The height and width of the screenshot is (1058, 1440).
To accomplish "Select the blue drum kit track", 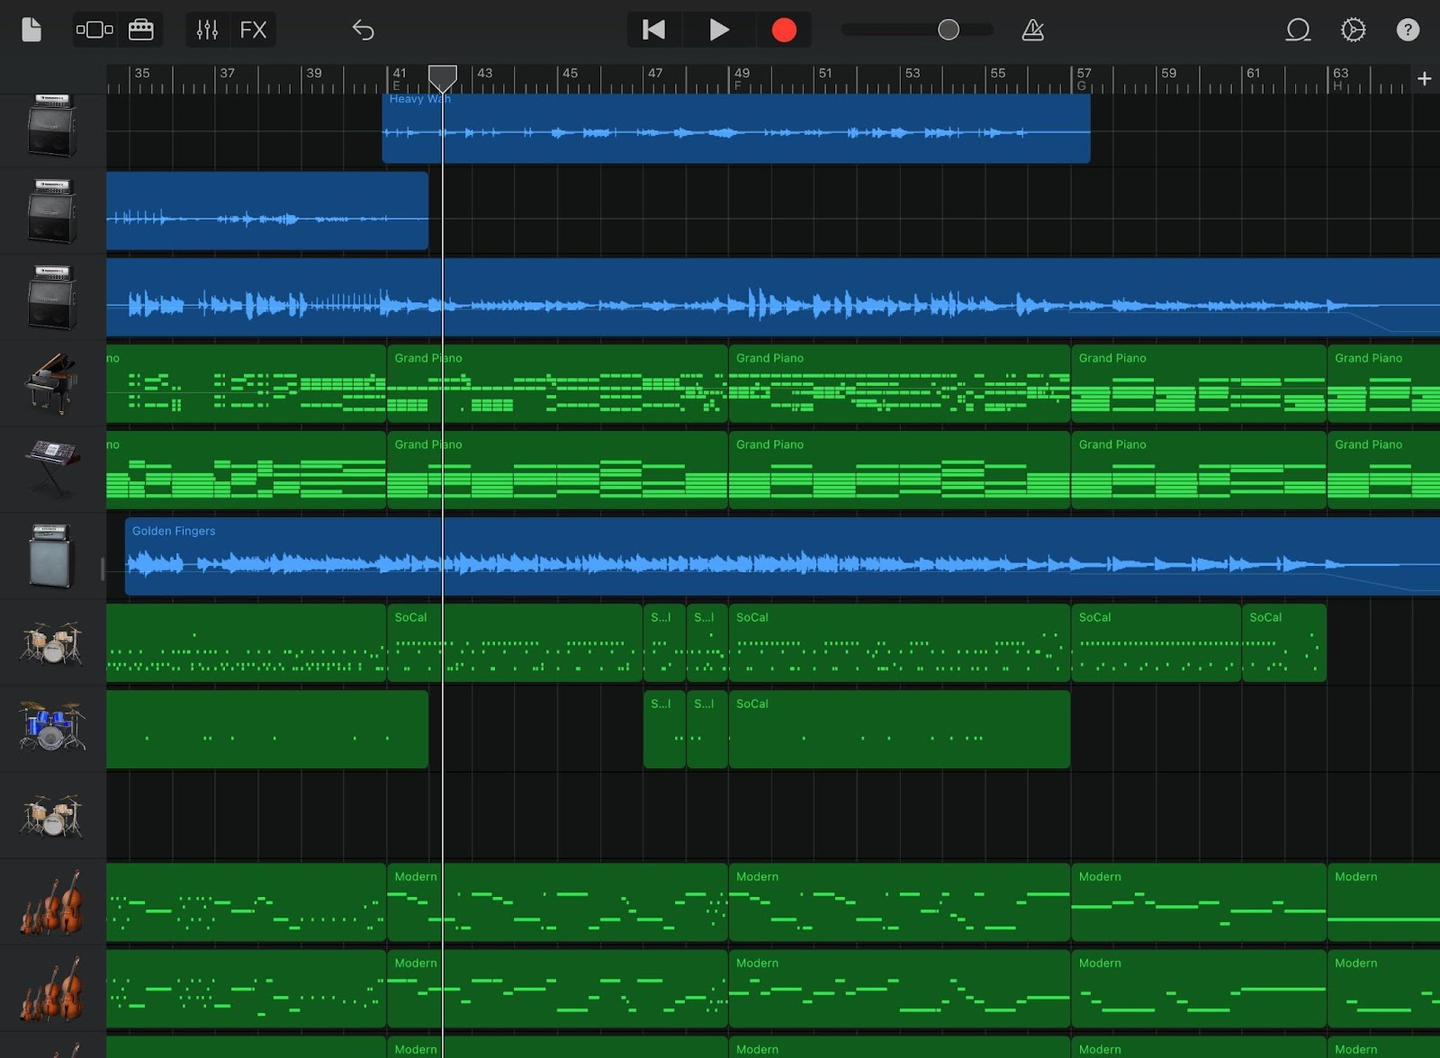I will 52,727.
